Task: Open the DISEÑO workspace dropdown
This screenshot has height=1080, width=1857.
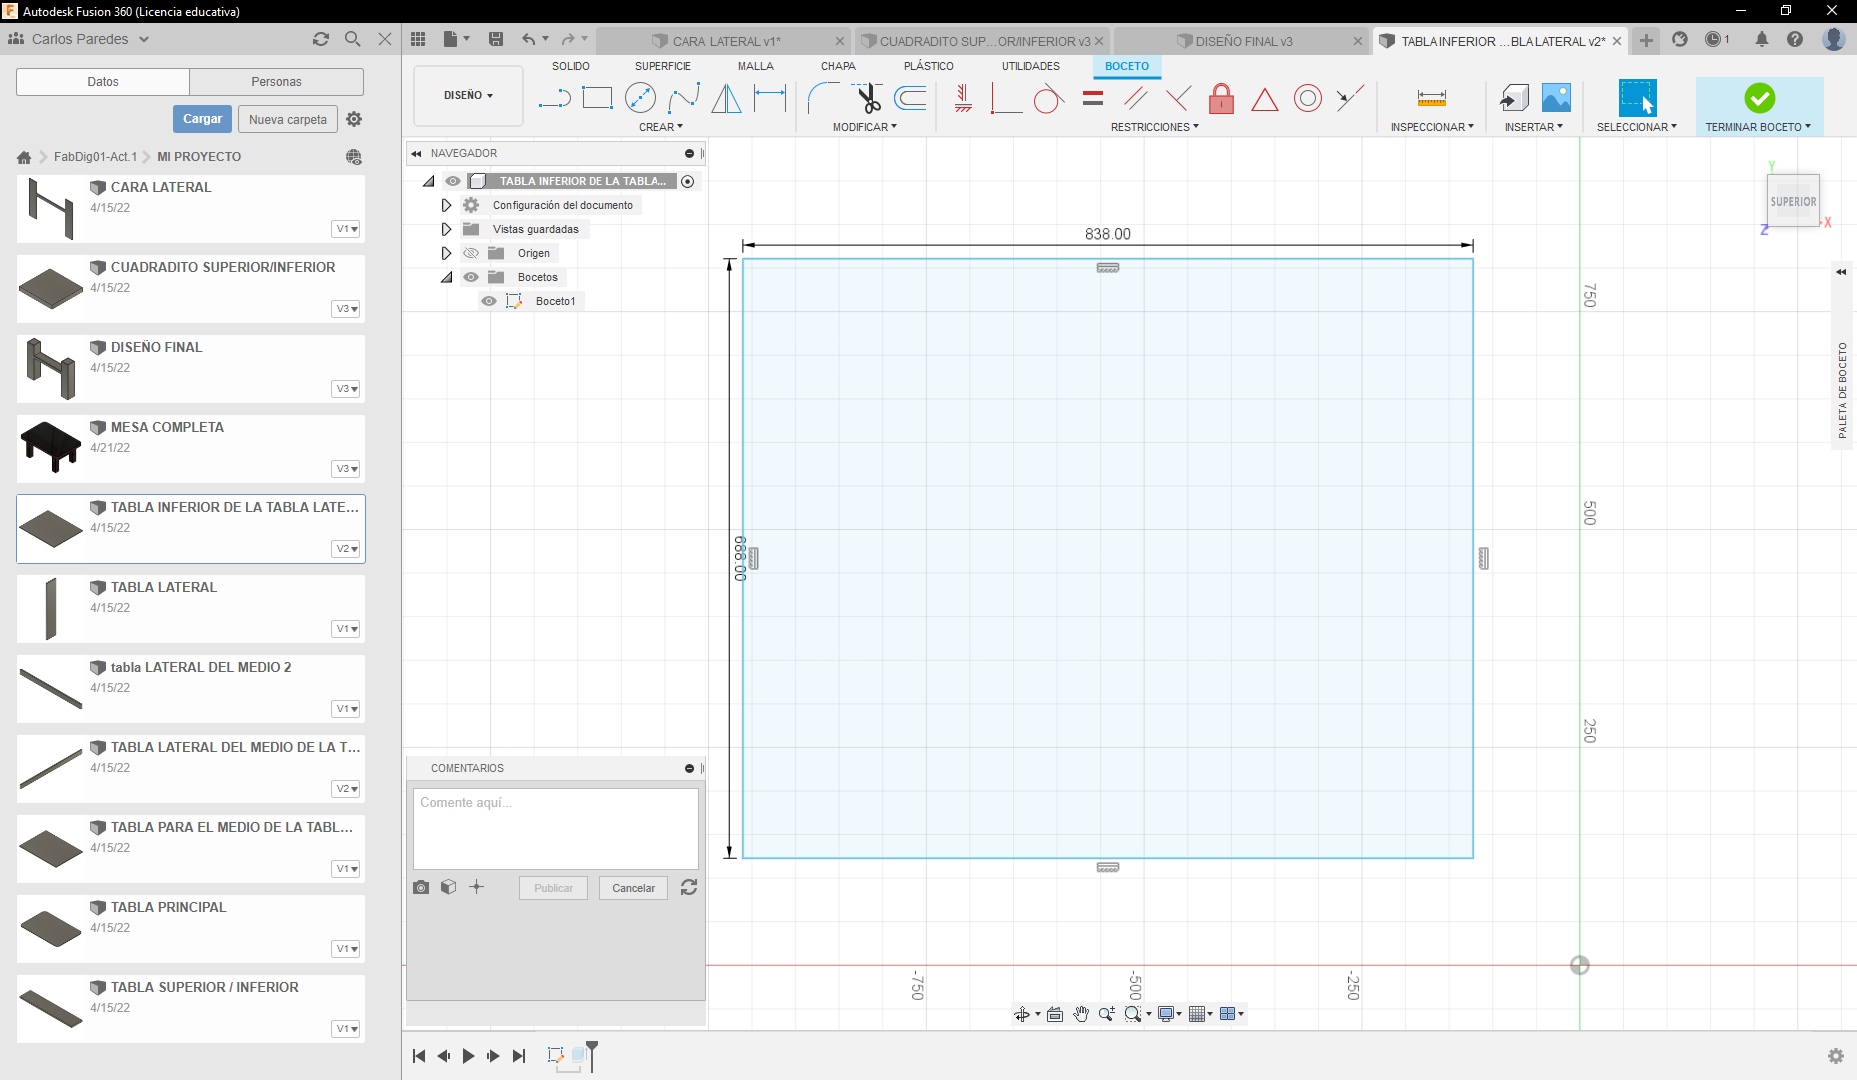Action: tap(468, 96)
